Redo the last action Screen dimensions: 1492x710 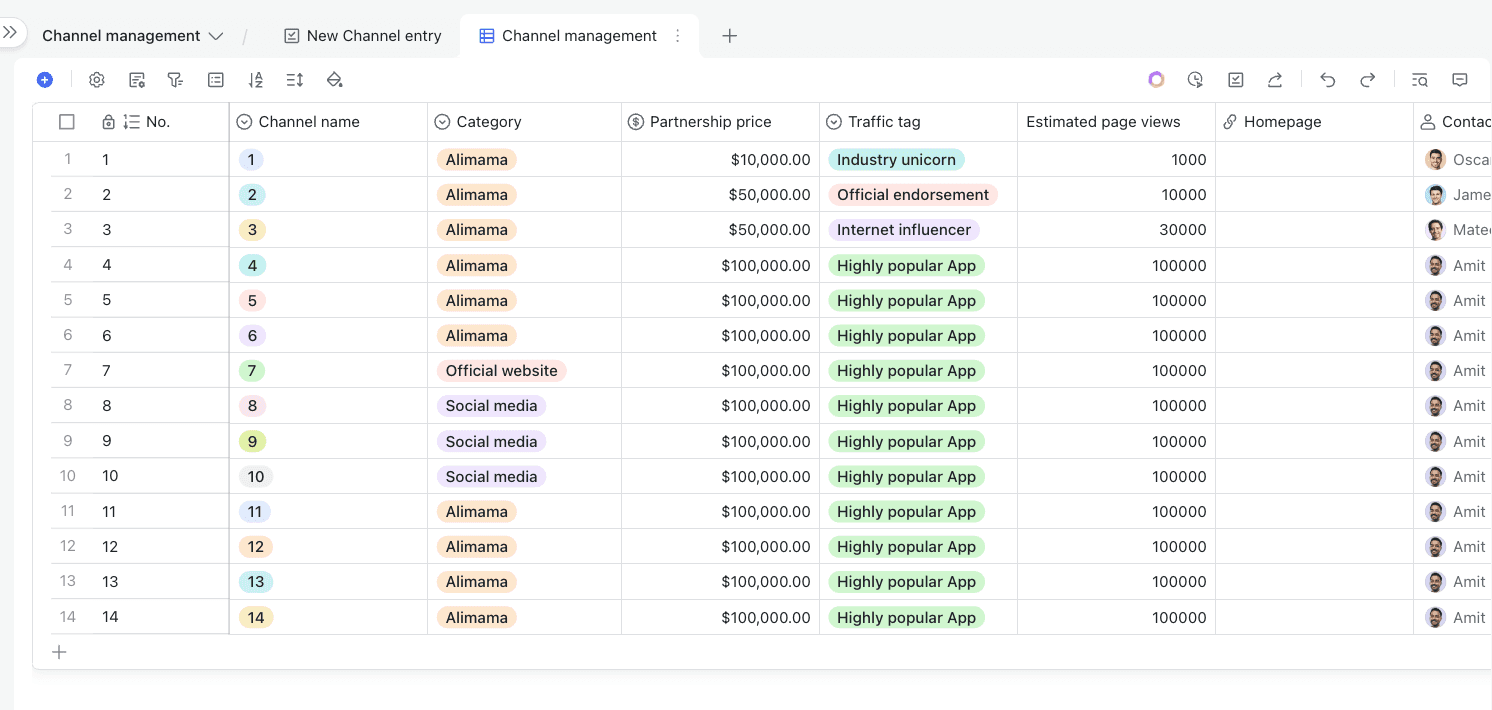pyautogui.click(x=1367, y=80)
